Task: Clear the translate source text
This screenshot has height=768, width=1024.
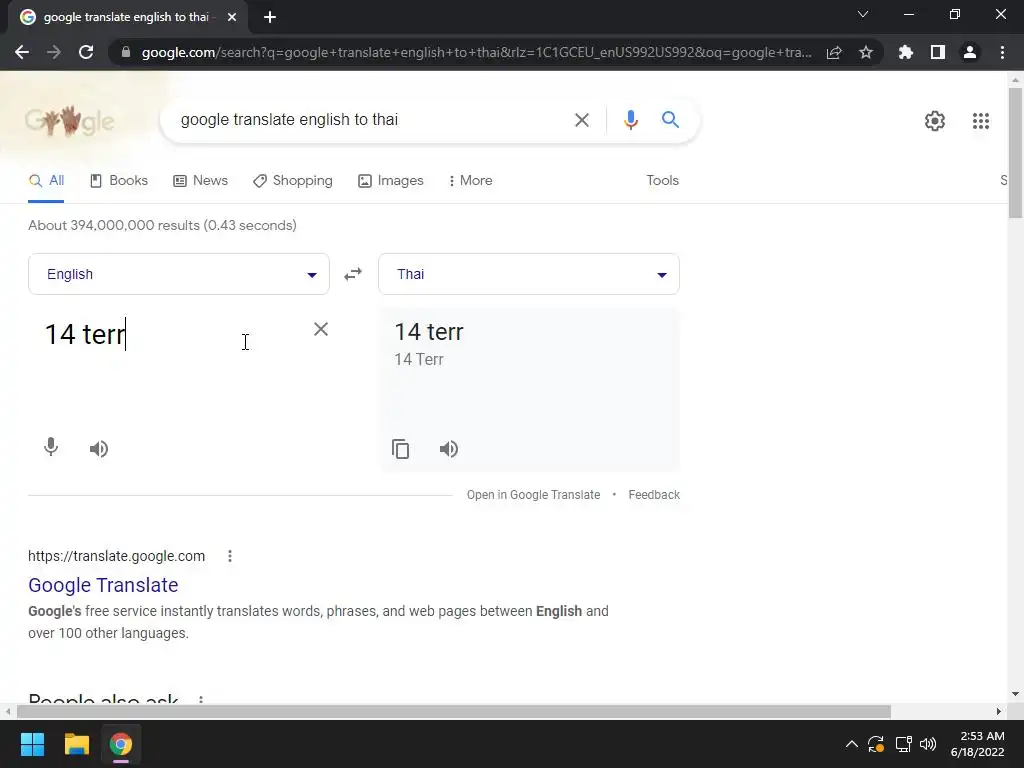Action: tap(321, 329)
